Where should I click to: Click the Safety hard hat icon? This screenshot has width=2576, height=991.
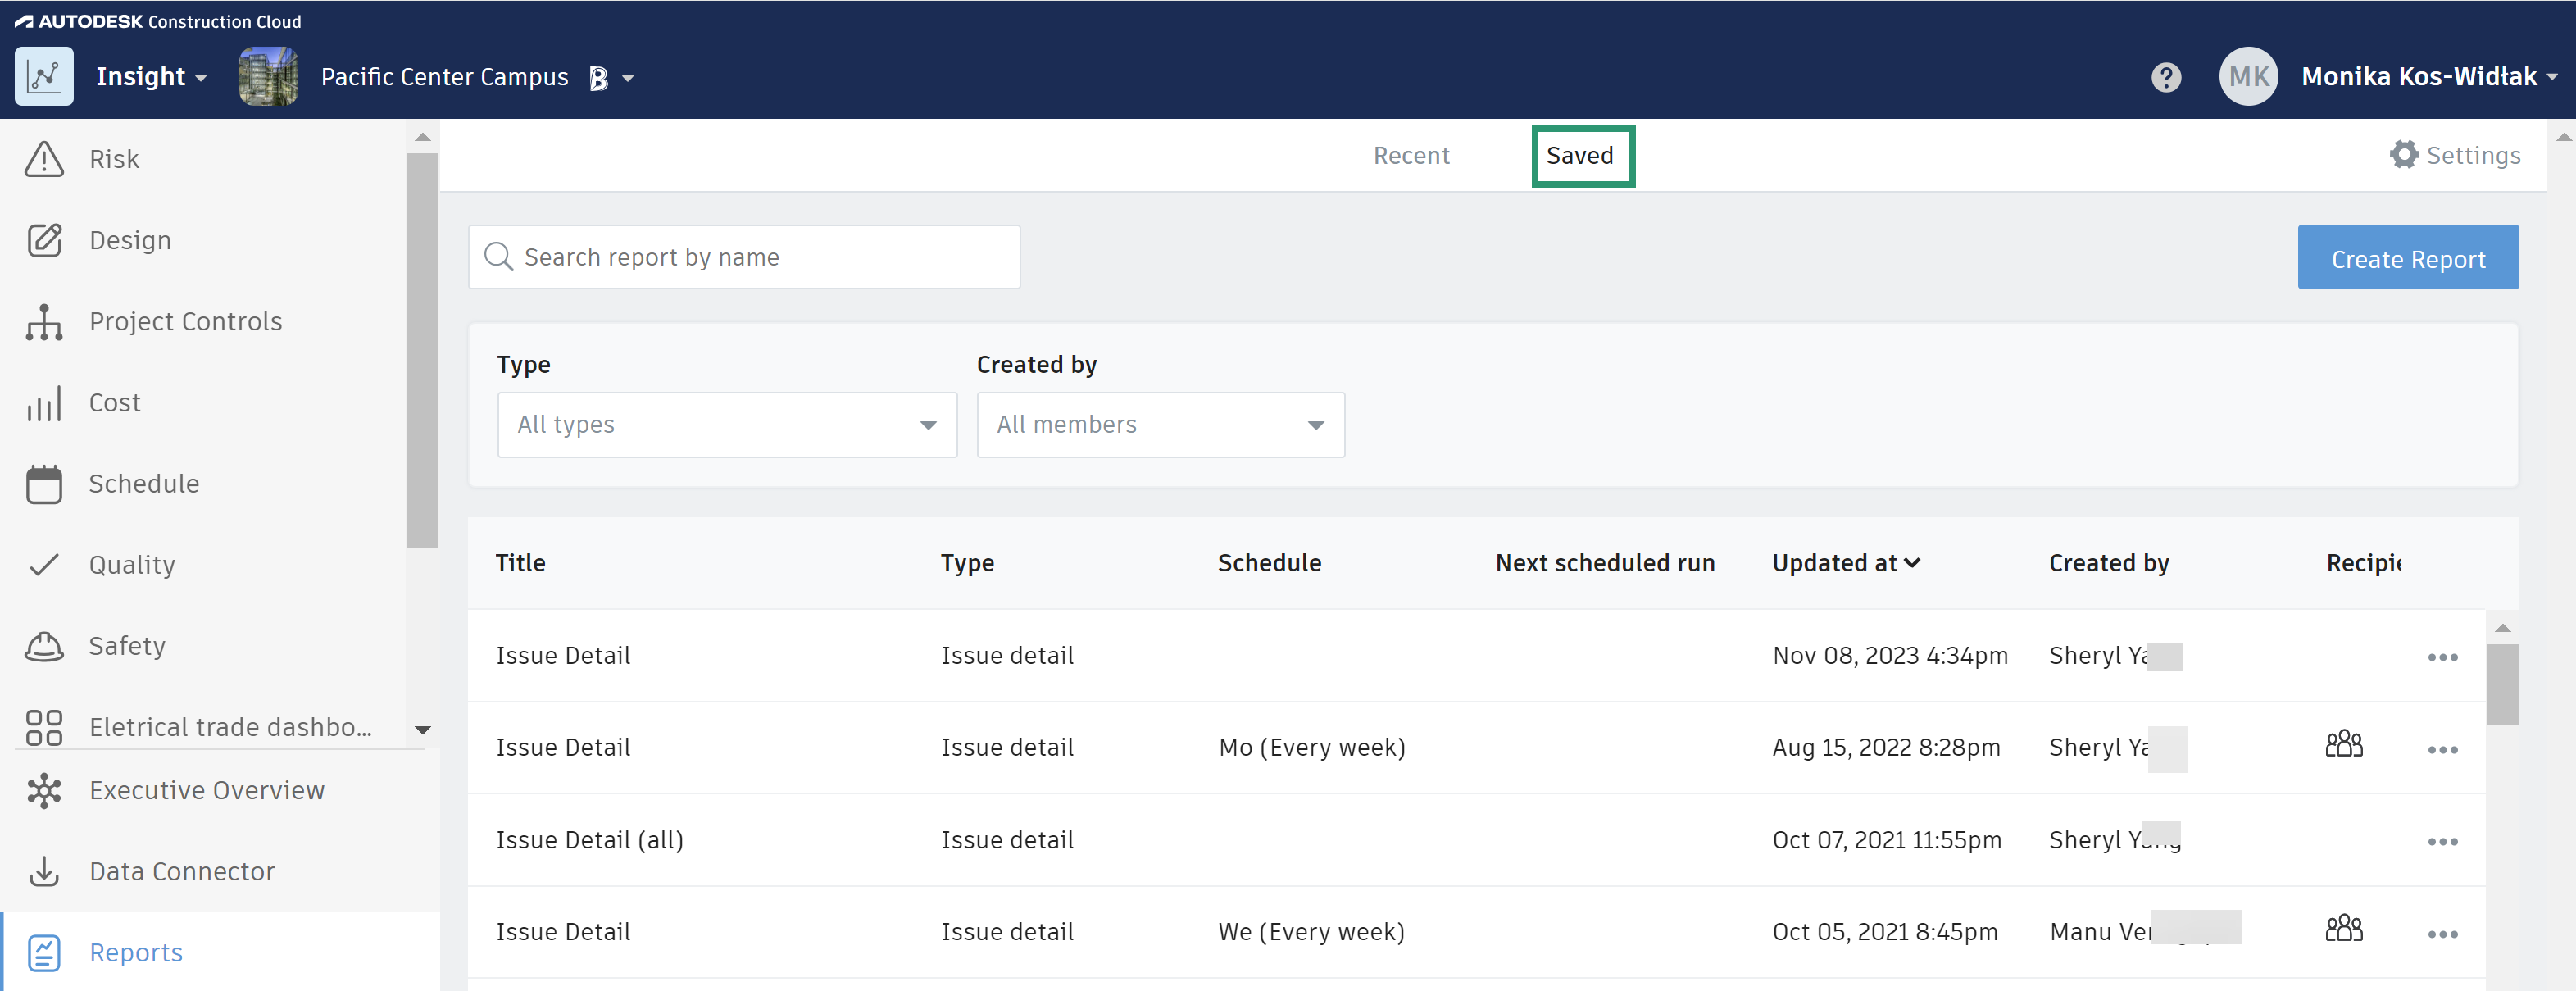(44, 646)
